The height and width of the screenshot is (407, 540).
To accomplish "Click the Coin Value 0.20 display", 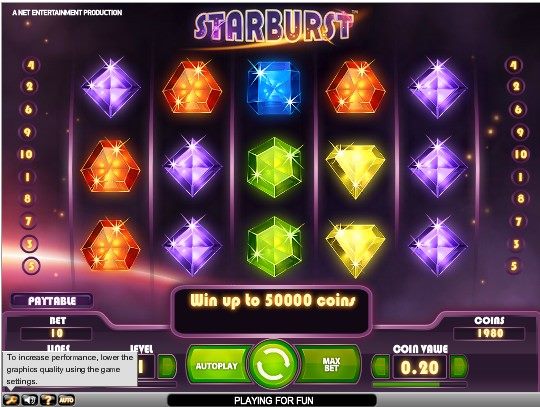I will 420,367.
